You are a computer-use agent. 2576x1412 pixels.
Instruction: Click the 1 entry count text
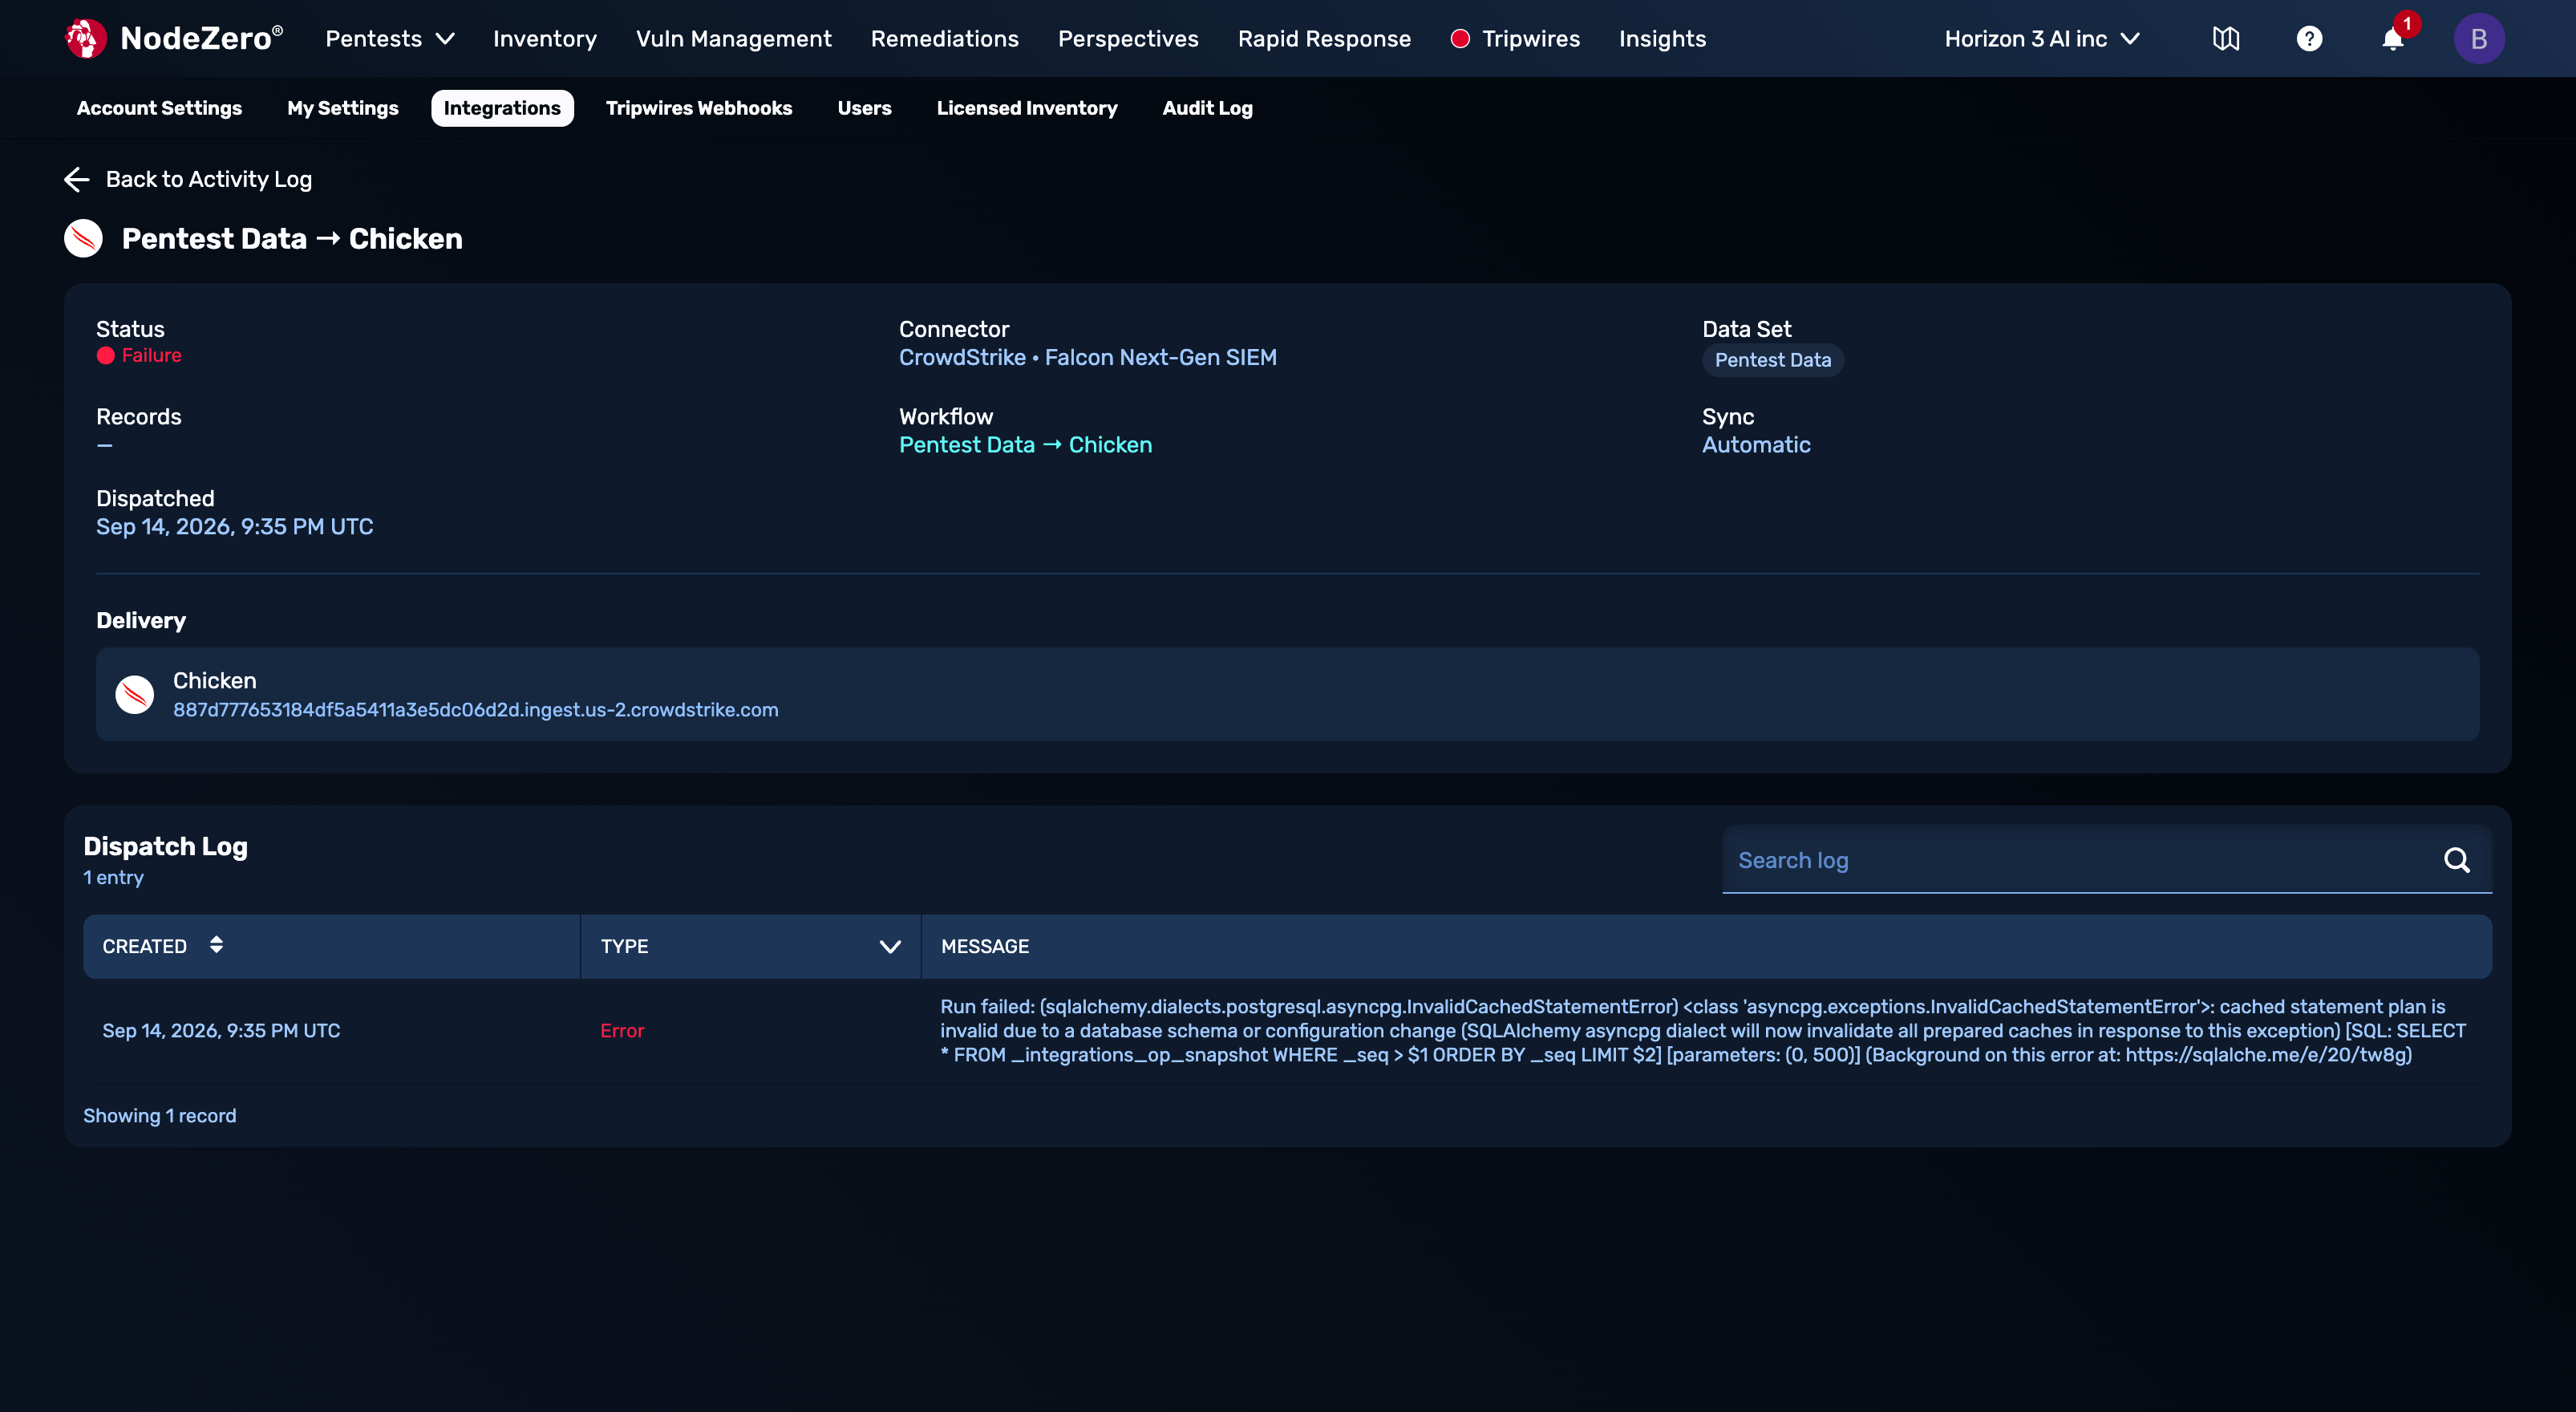click(113, 878)
